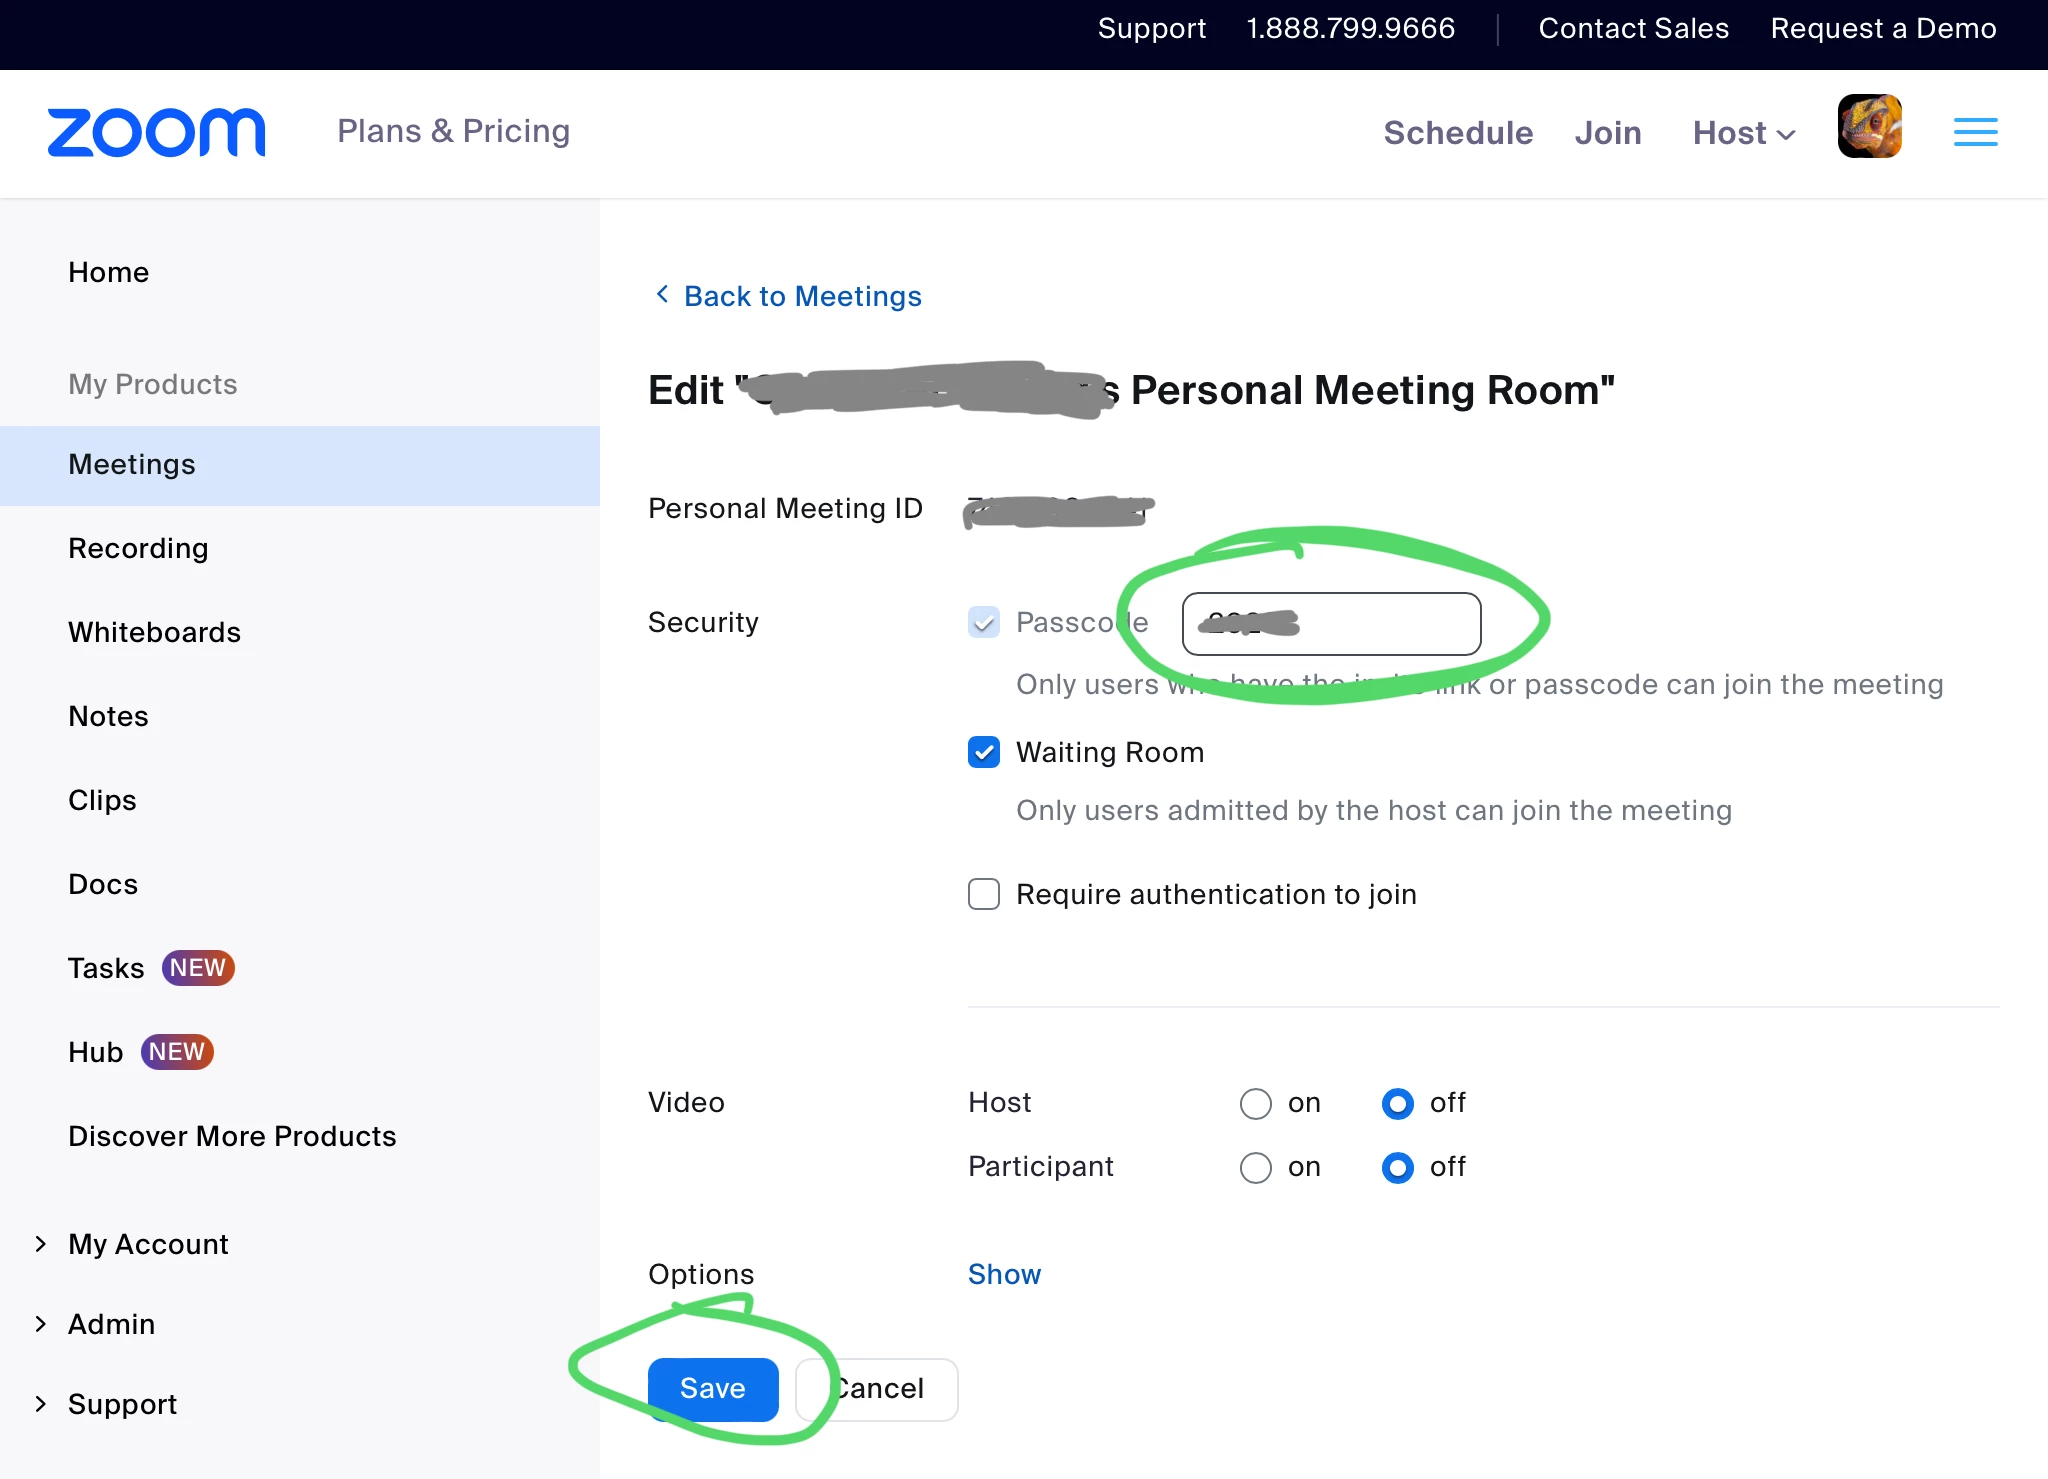Click the NEW badge next to Hub
This screenshot has width=2048, height=1479.
[177, 1052]
